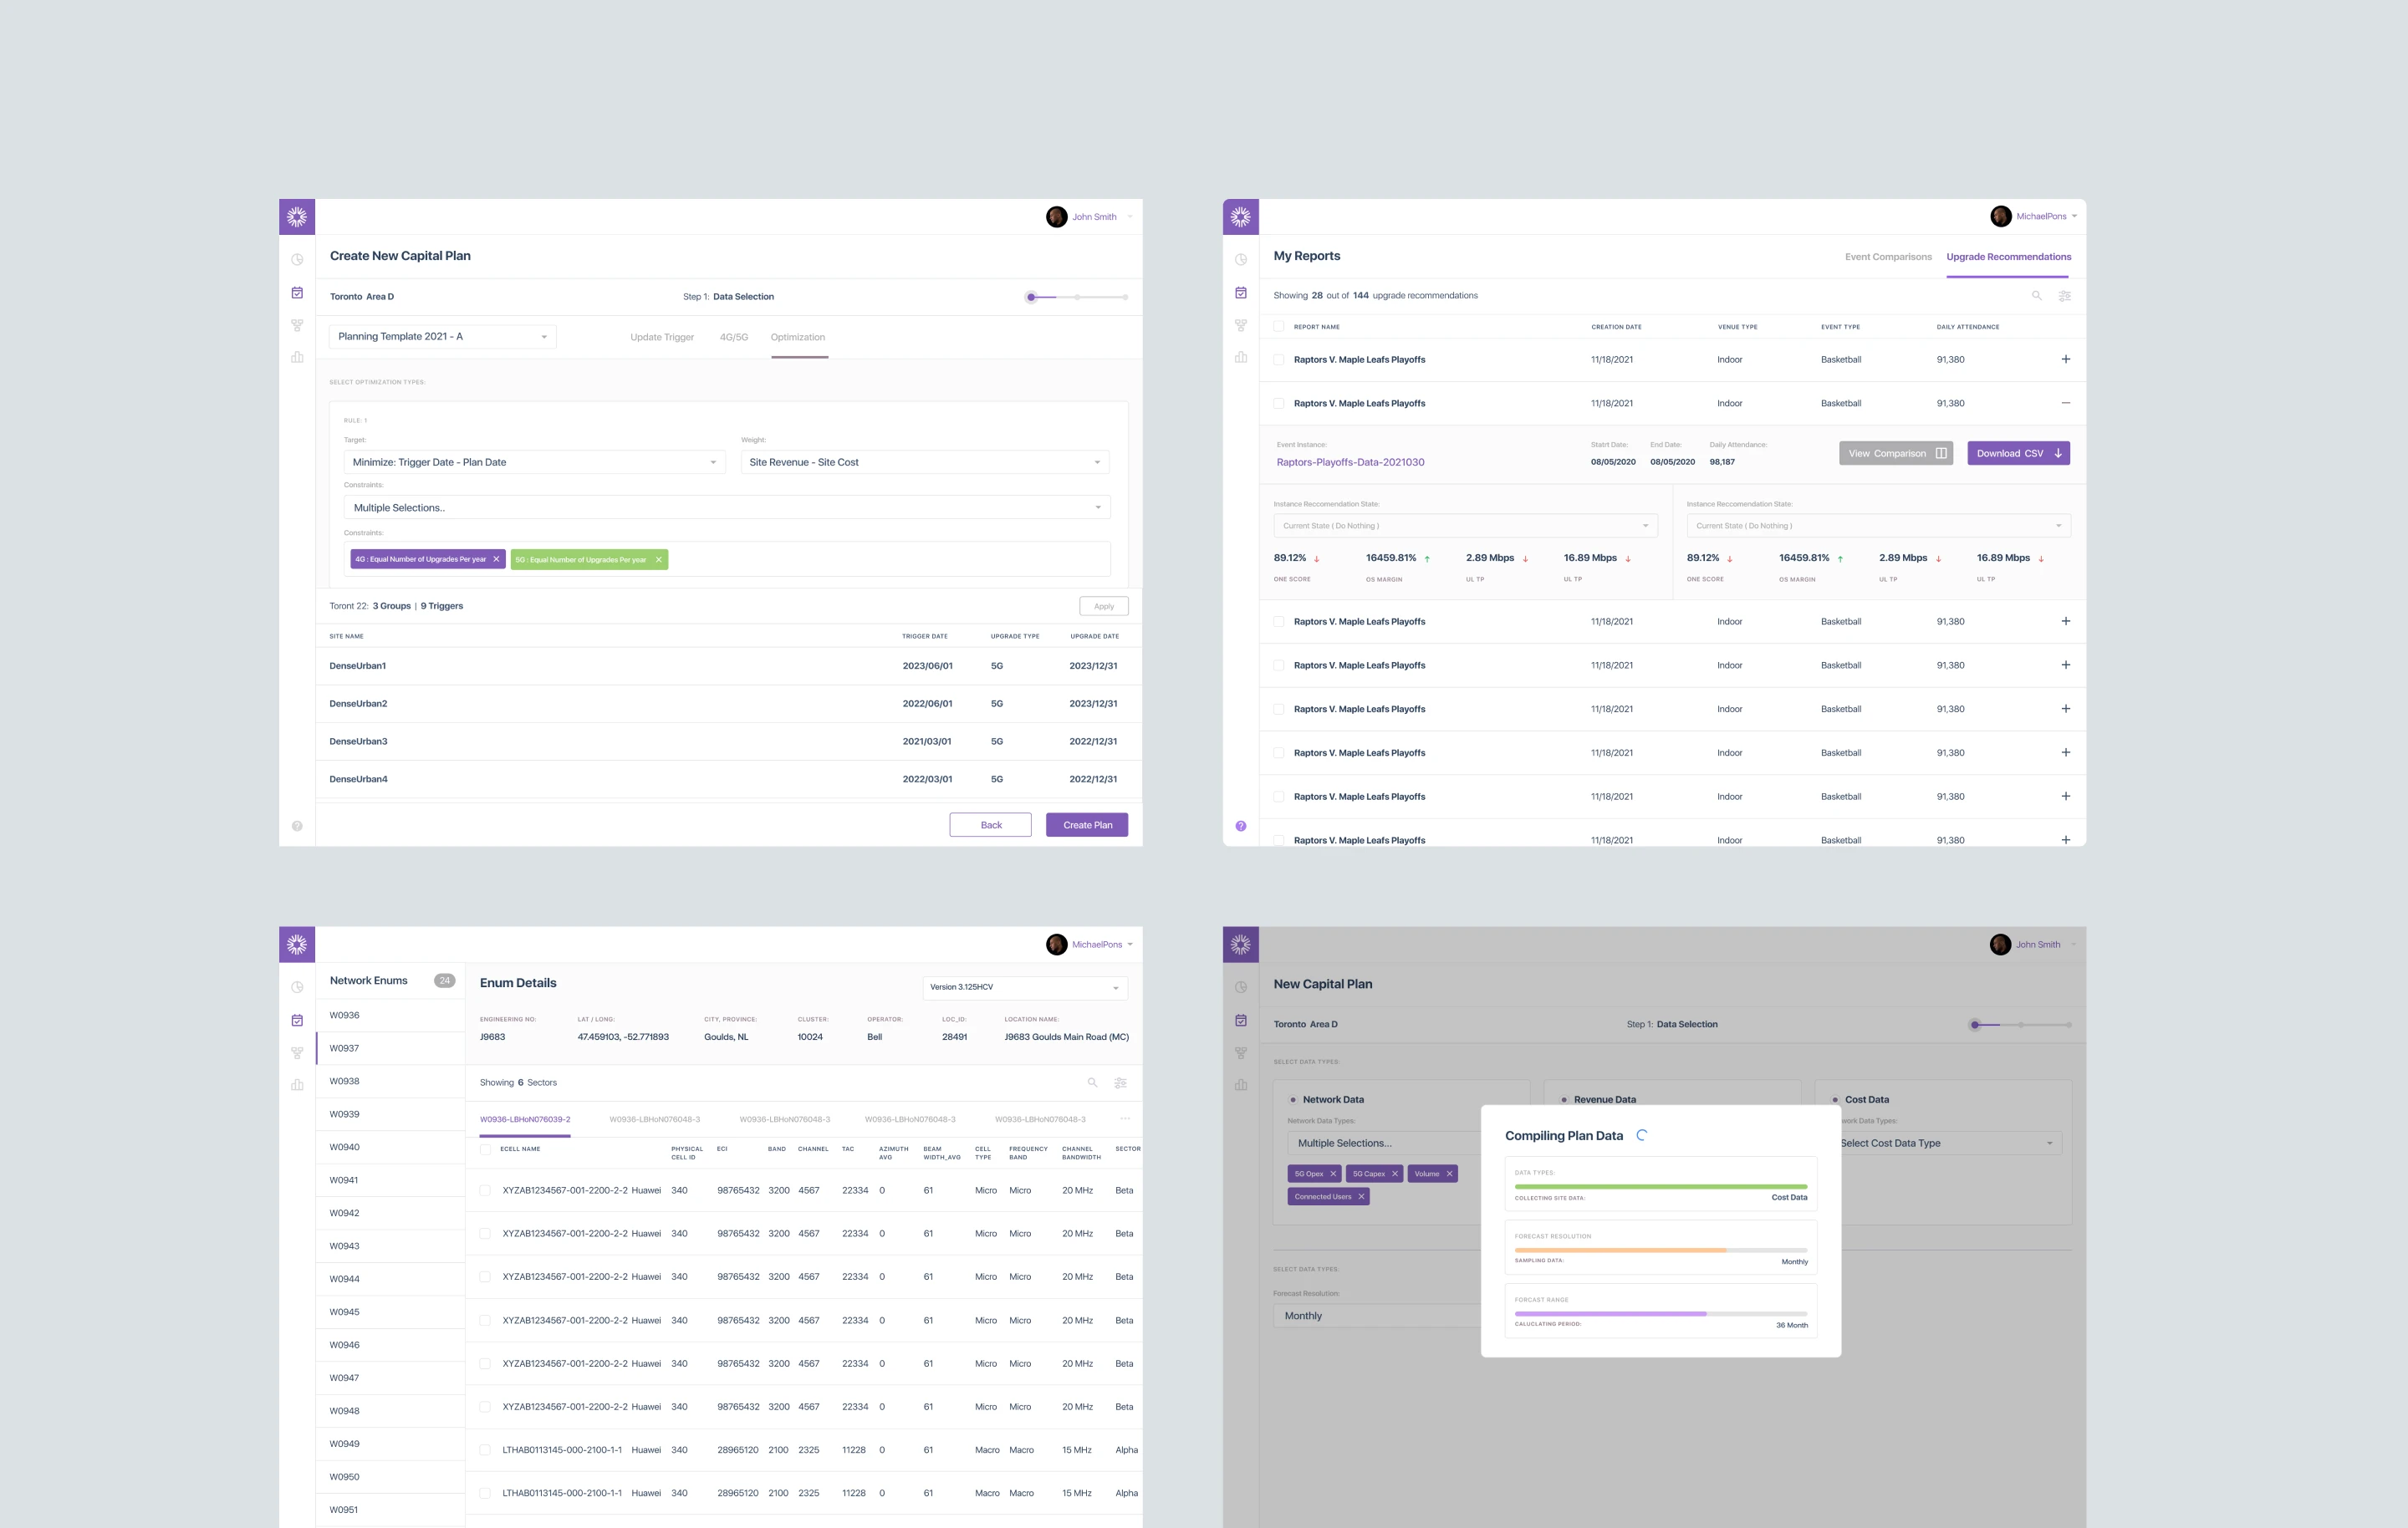Check the first Raptors V. Maple Leafs checkbox
This screenshot has height=1528, width=2408.
[x=1278, y=359]
